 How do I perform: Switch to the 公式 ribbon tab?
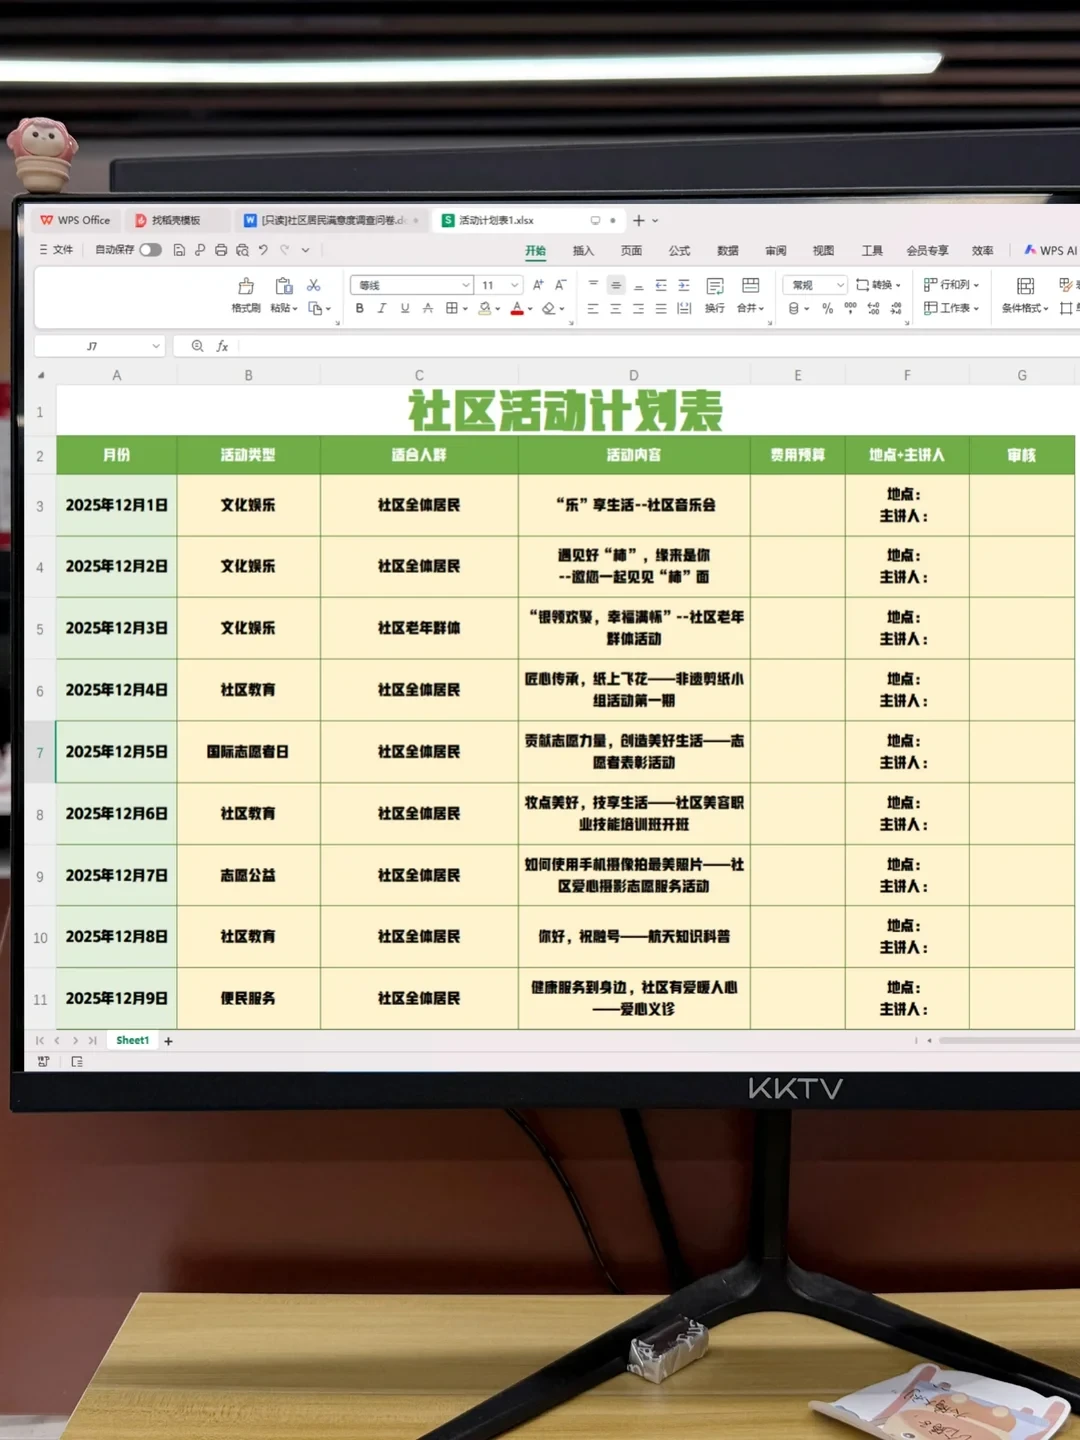coord(679,250)
